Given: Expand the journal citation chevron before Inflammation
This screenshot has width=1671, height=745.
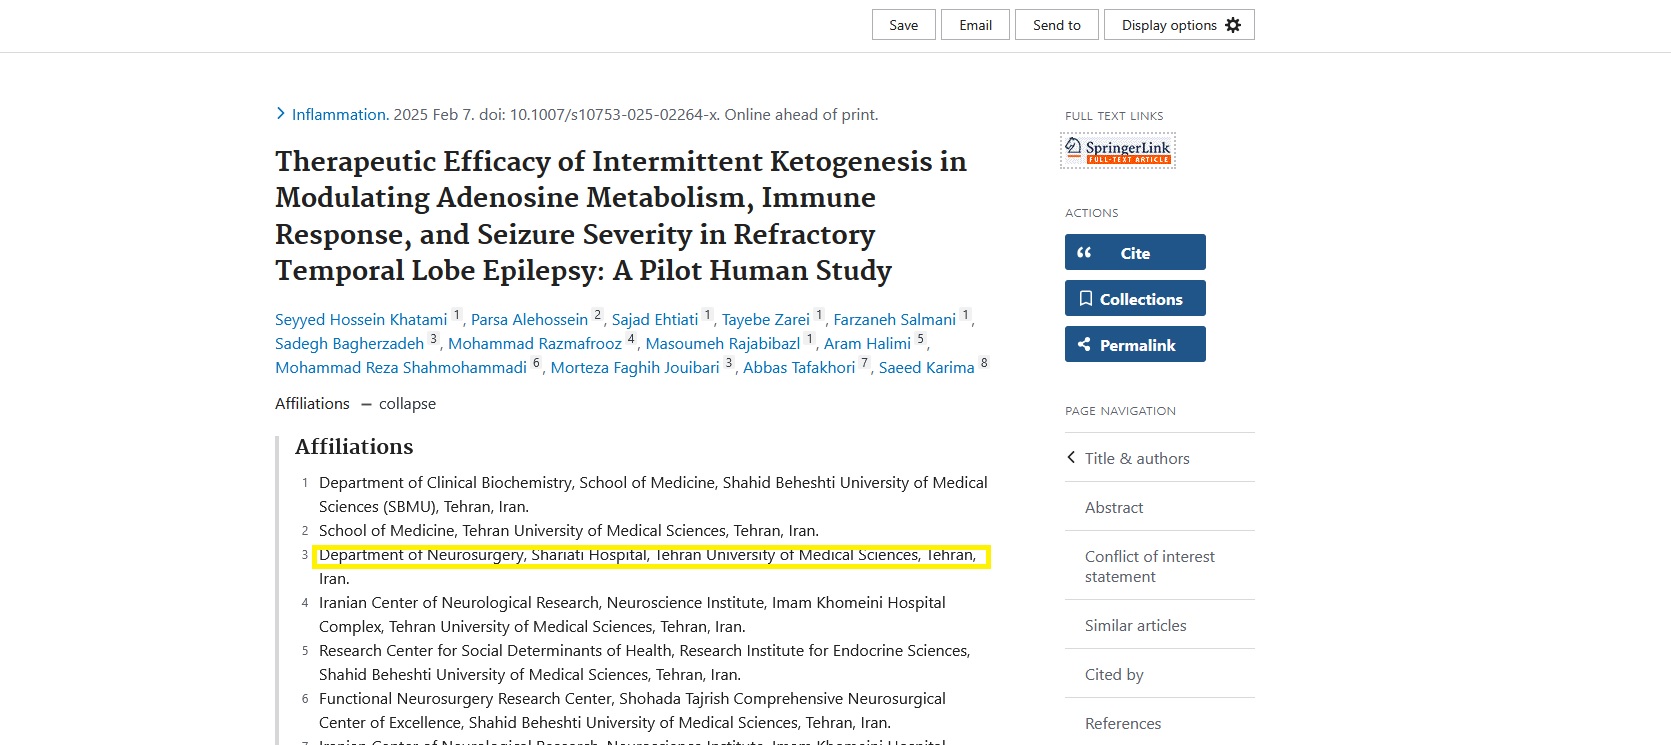Looking at the screenshot, I should 281,114.
